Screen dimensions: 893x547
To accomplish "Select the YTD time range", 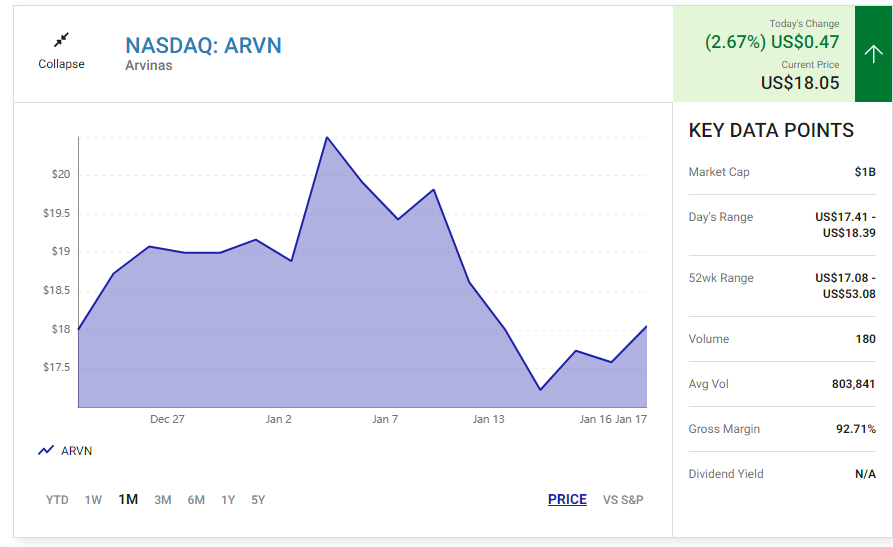I will point(57,500).
